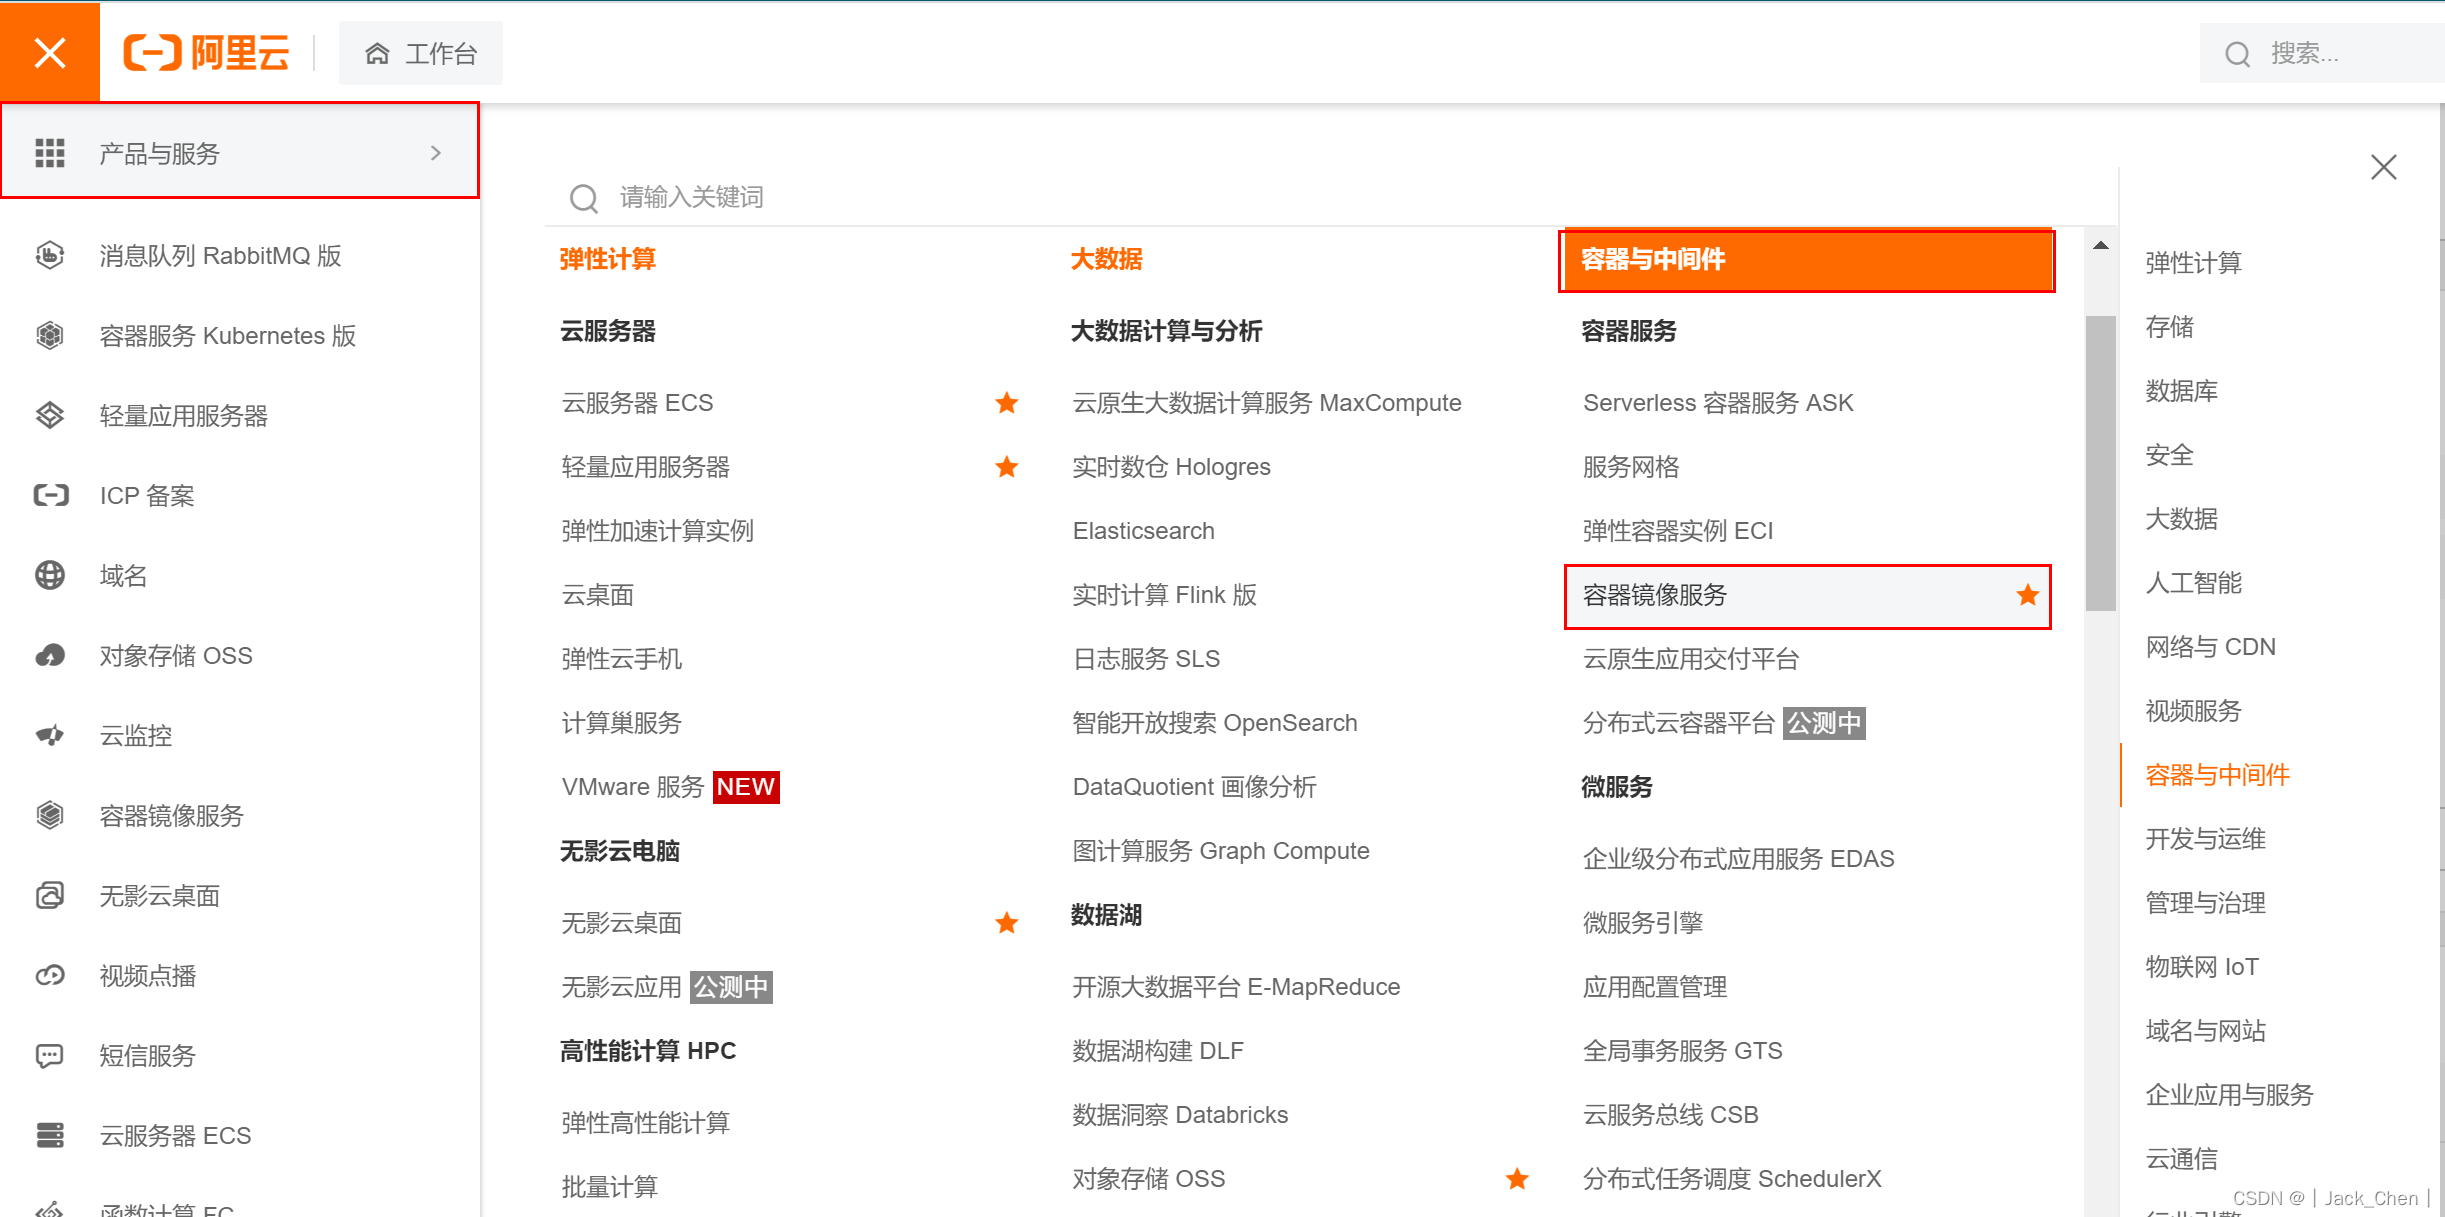The image size is (2445, 1217).
Task: Open 图计算服务 Graph Compute link
Action: (1220, 851)
